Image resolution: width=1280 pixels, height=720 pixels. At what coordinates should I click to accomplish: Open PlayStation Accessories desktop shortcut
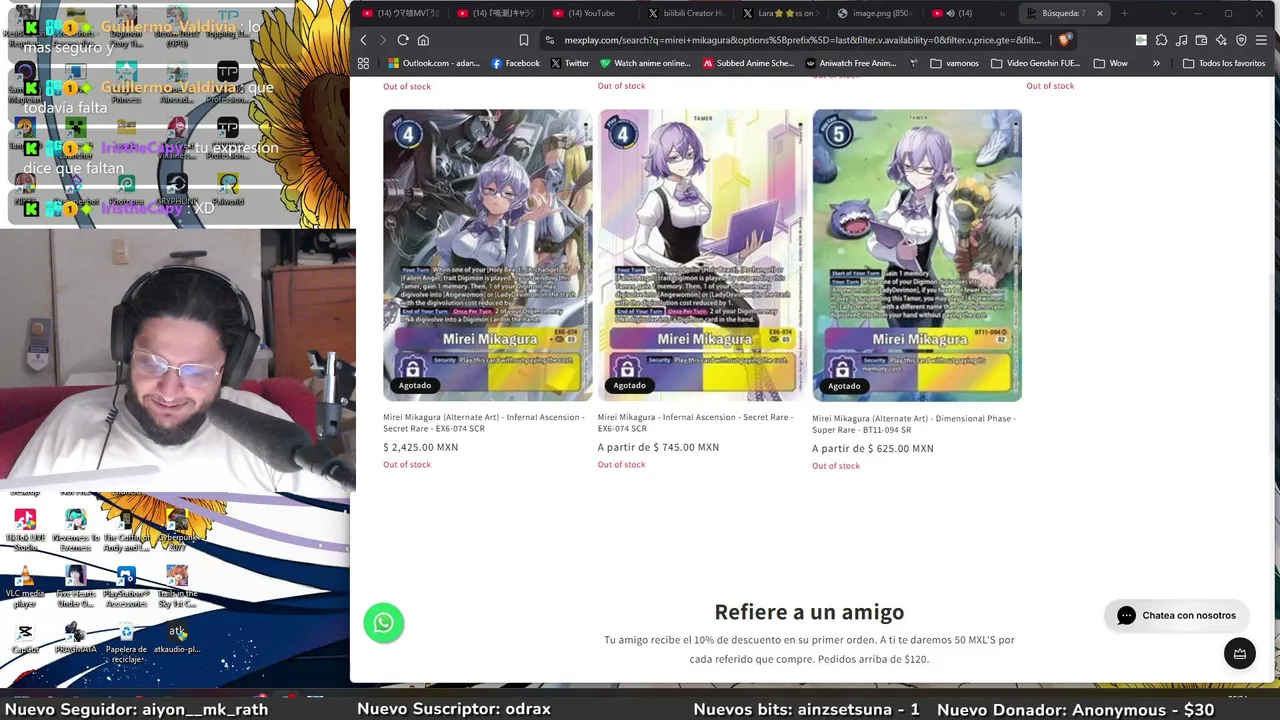coord(126,586)
